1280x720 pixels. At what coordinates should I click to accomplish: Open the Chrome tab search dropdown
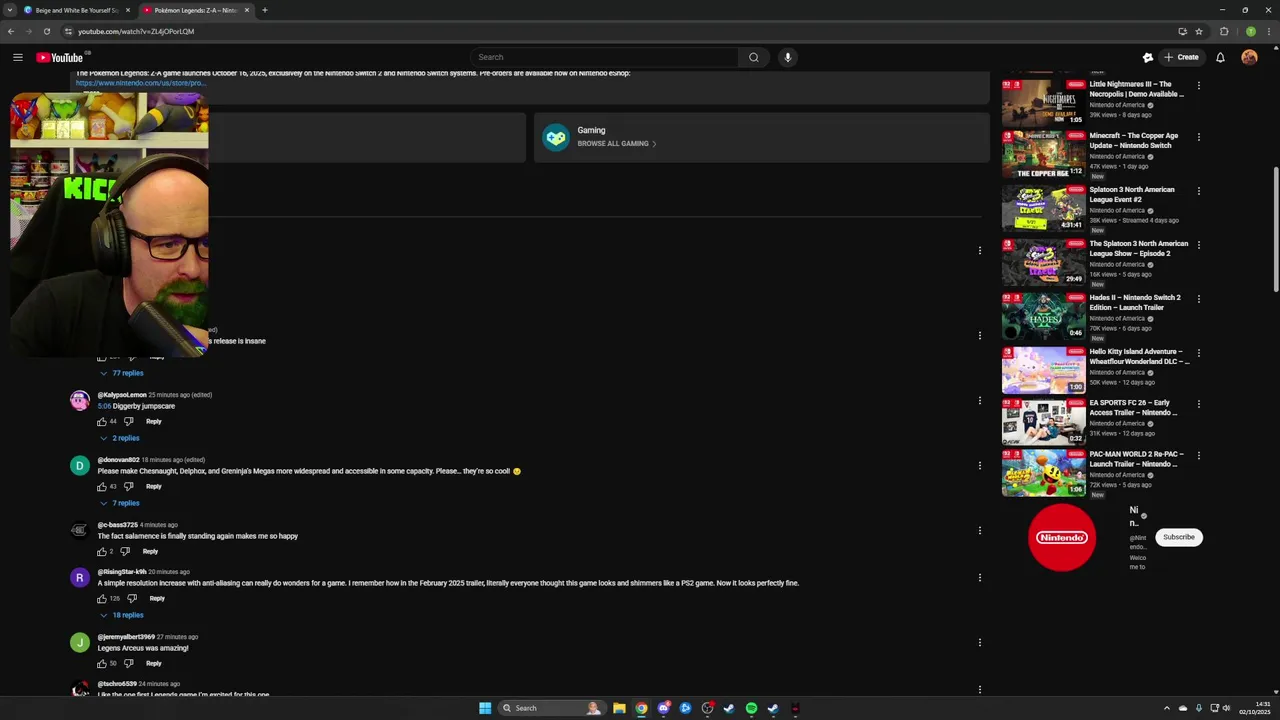9,10
